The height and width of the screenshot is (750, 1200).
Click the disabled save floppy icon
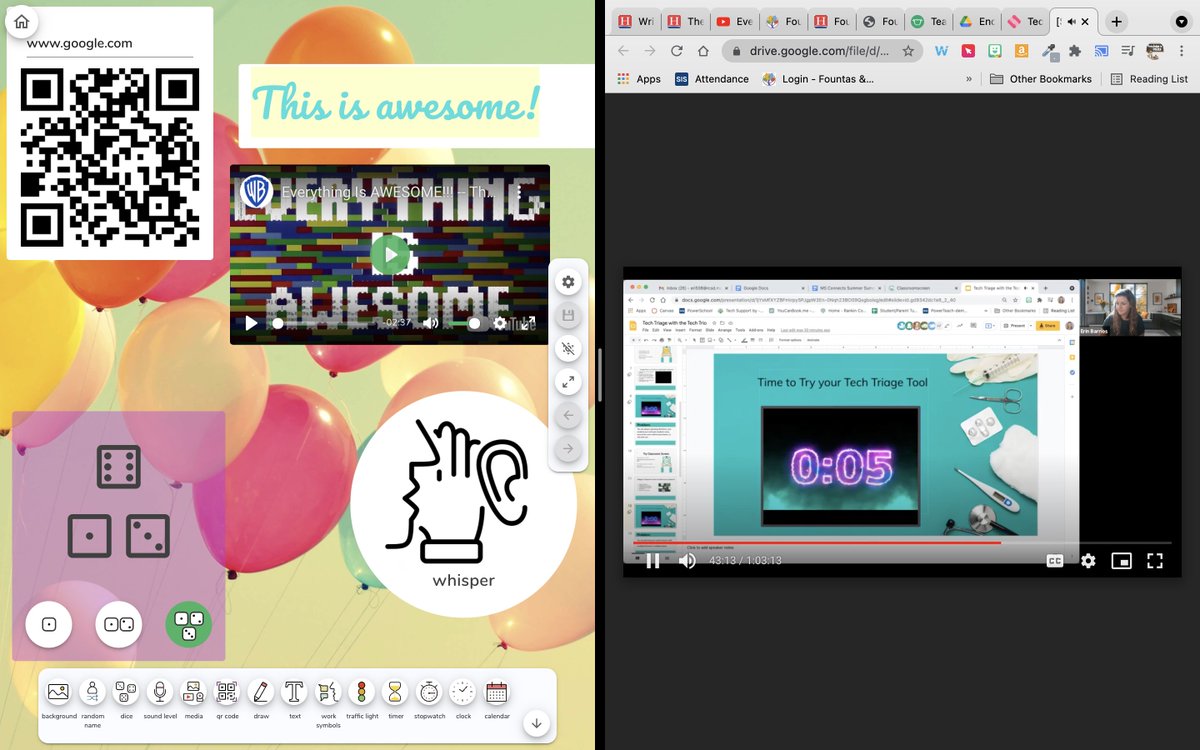click(568, 316)
